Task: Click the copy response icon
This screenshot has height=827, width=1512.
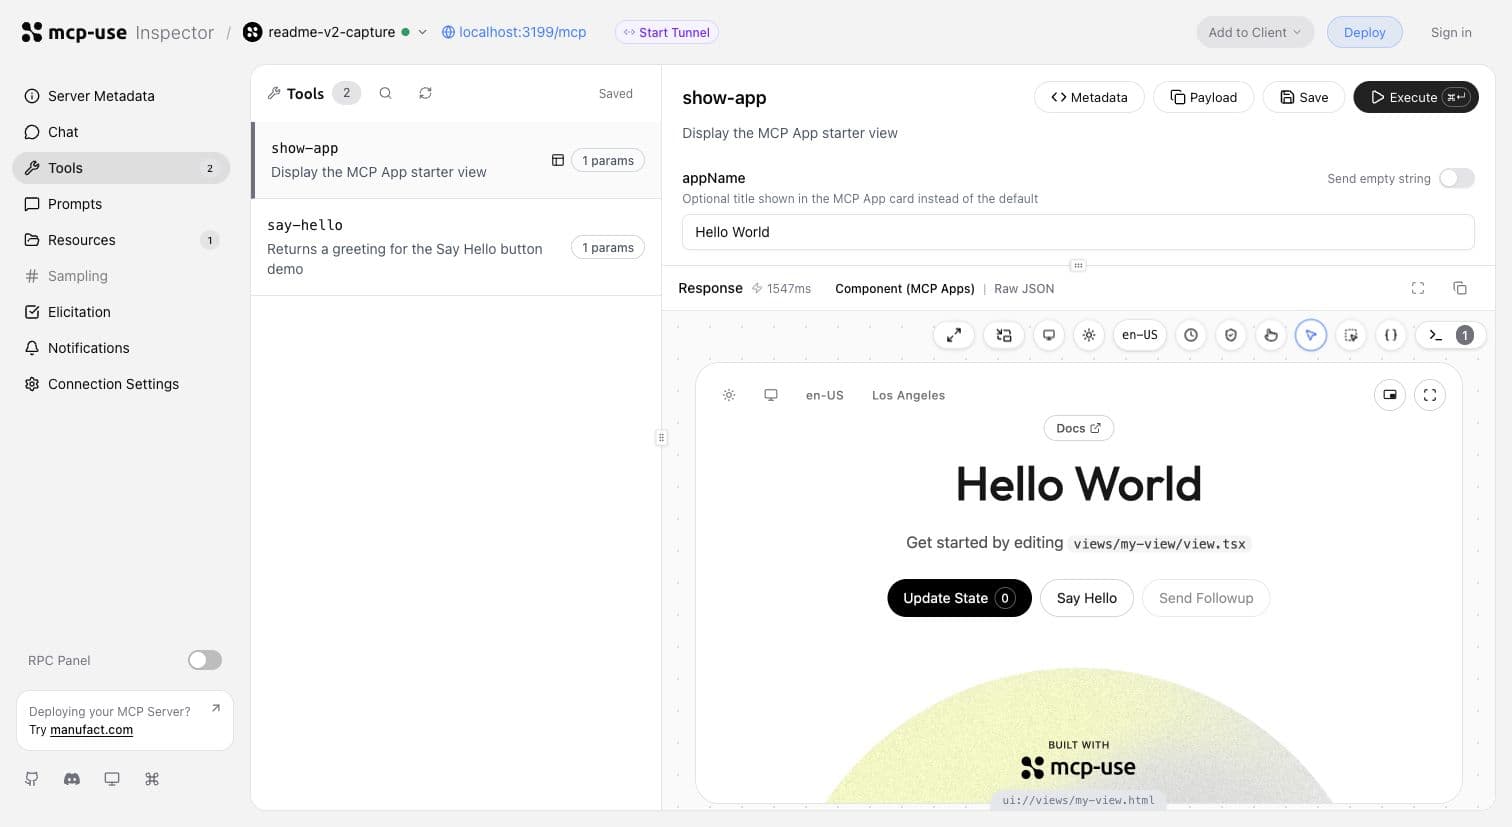Action: pyautogui.click(x=1460, y=288)
